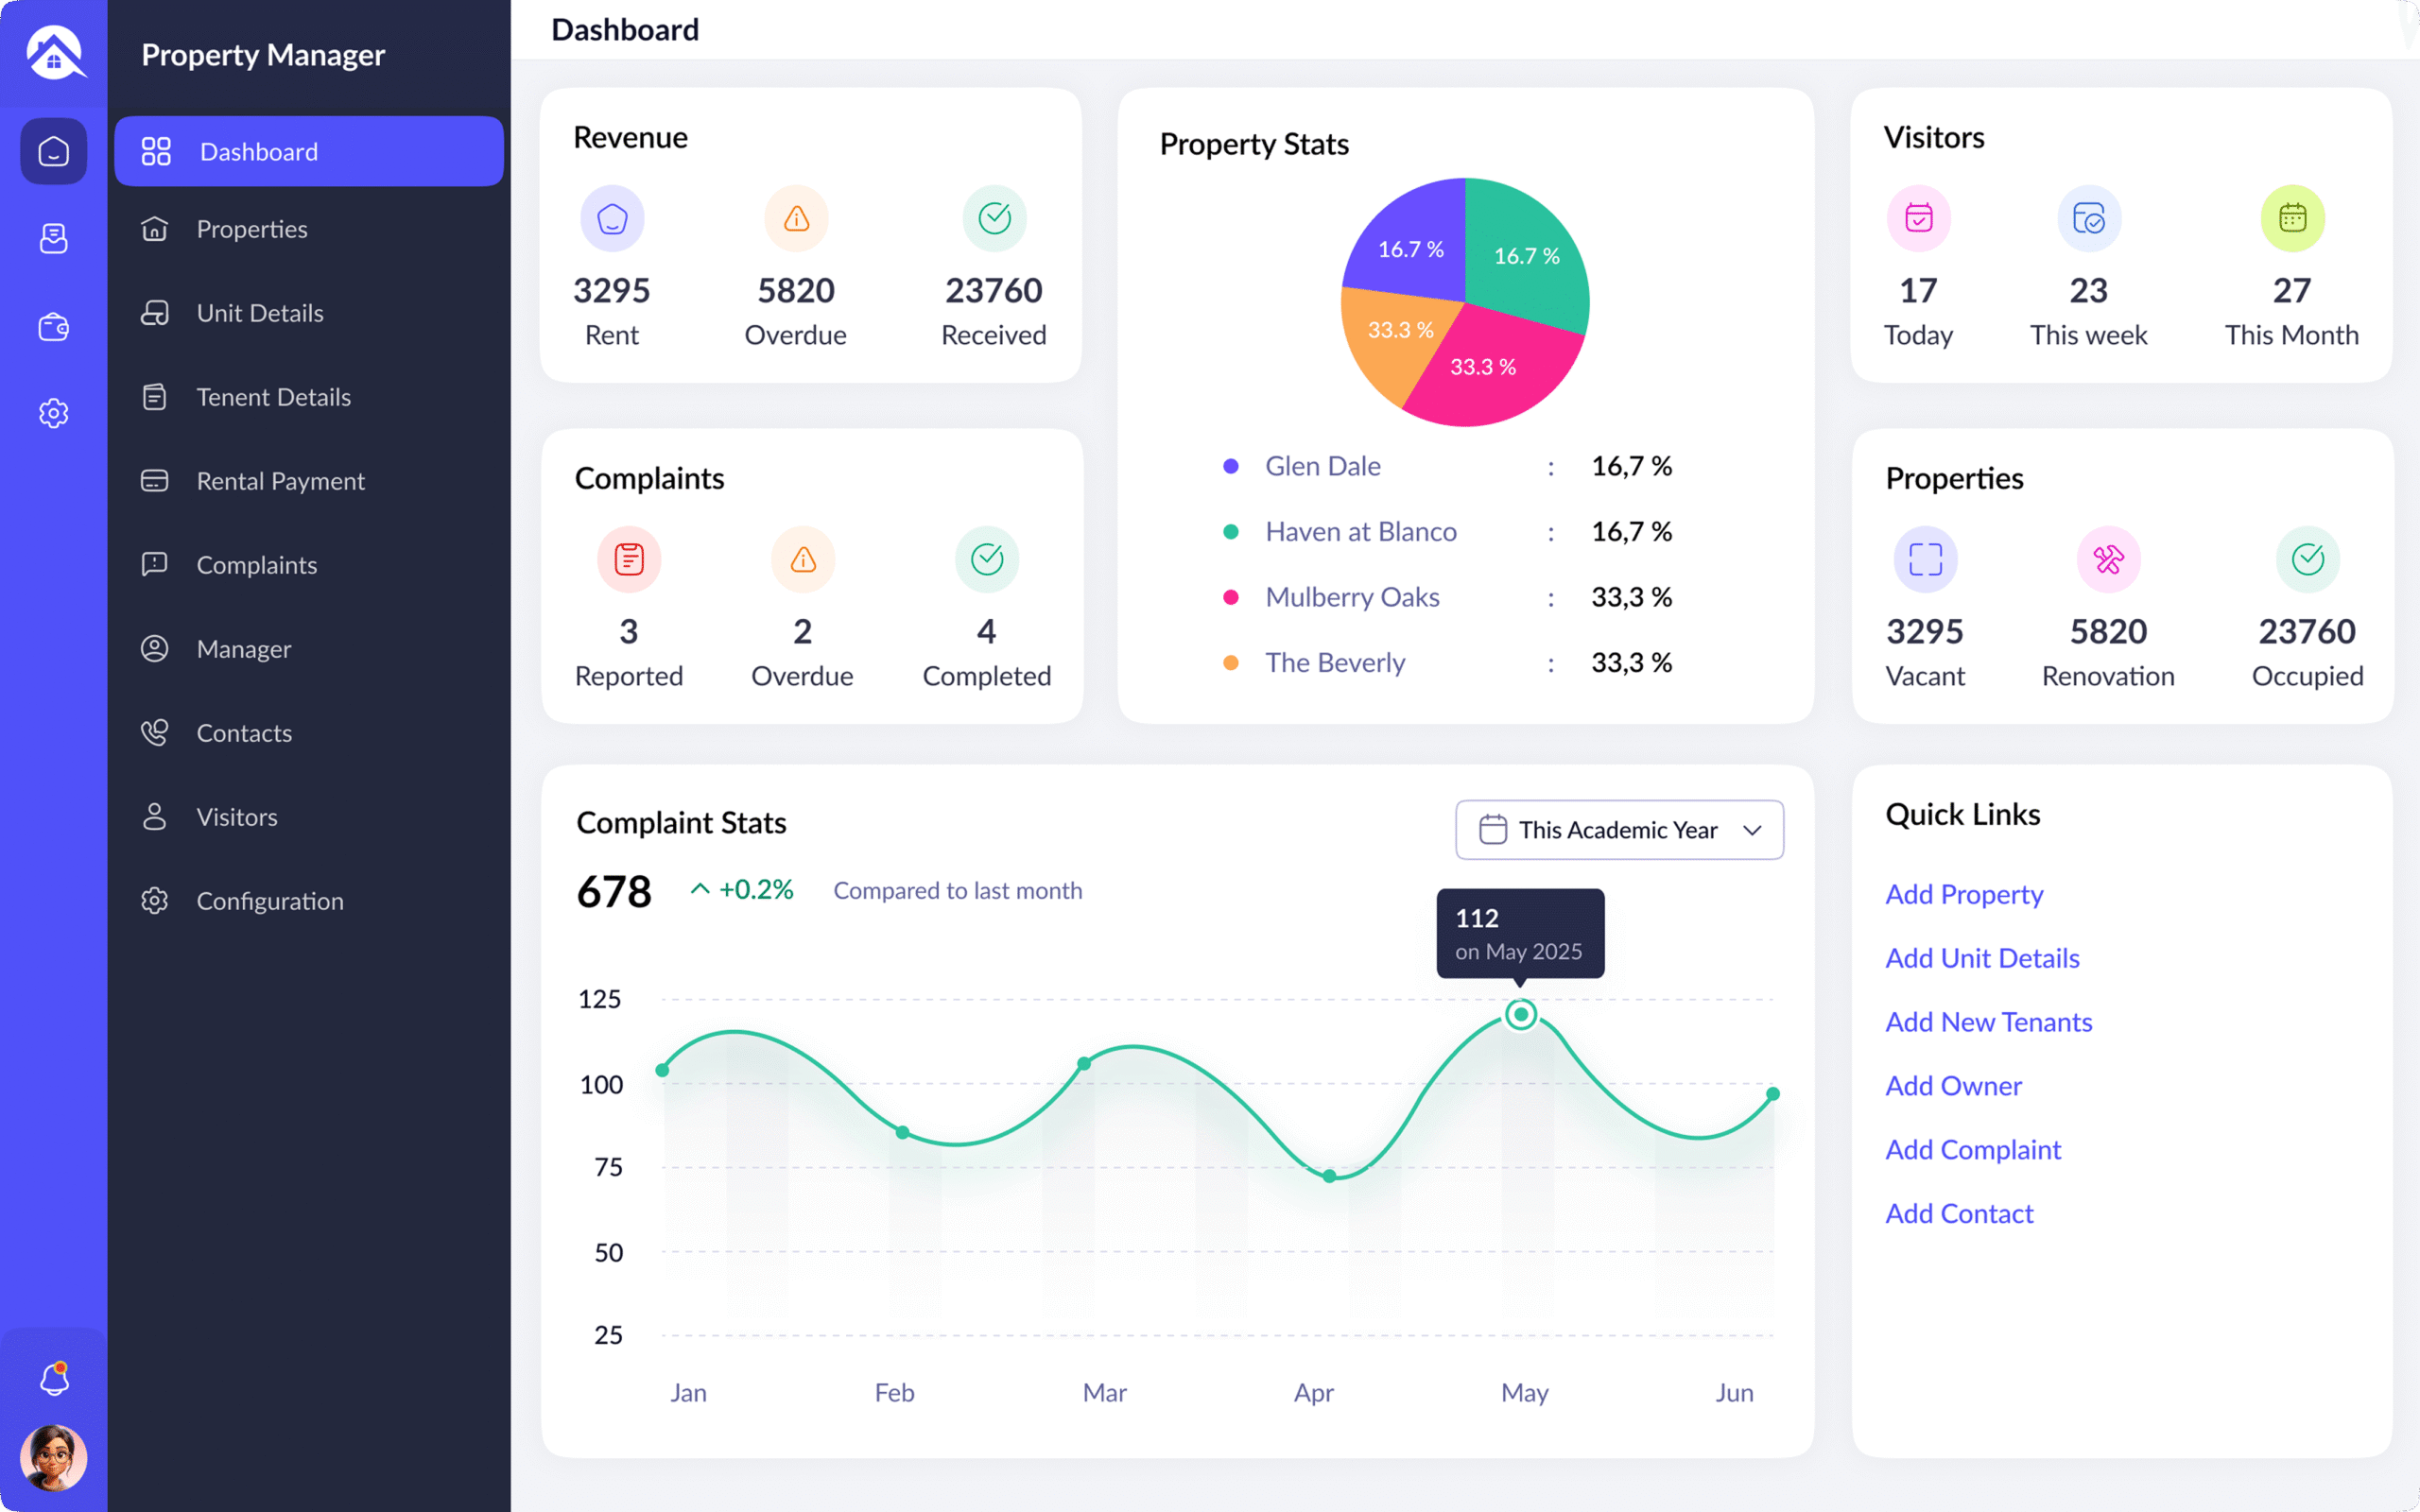The image size is (2420, 1512).
Task: Open the user profile avatar
Action: (54, 1457)
